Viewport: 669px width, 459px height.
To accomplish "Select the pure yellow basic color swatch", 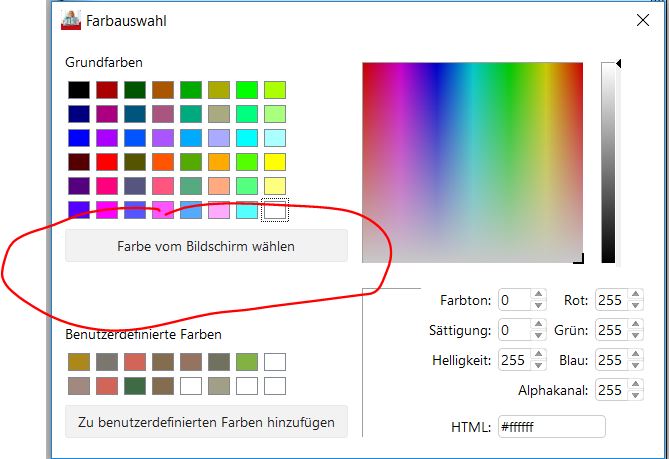I will coord(275,162).
